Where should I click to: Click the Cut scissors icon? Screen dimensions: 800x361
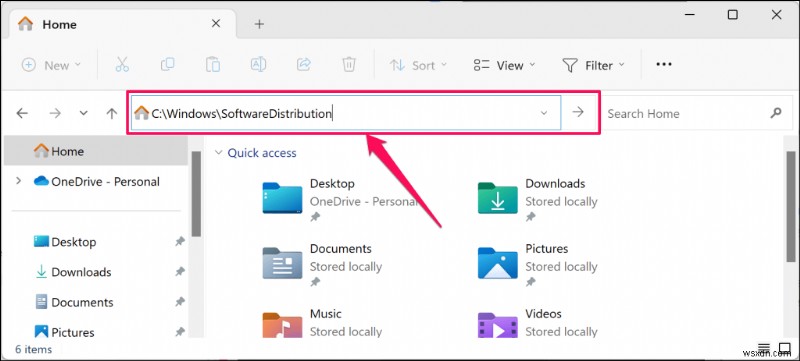122,65
